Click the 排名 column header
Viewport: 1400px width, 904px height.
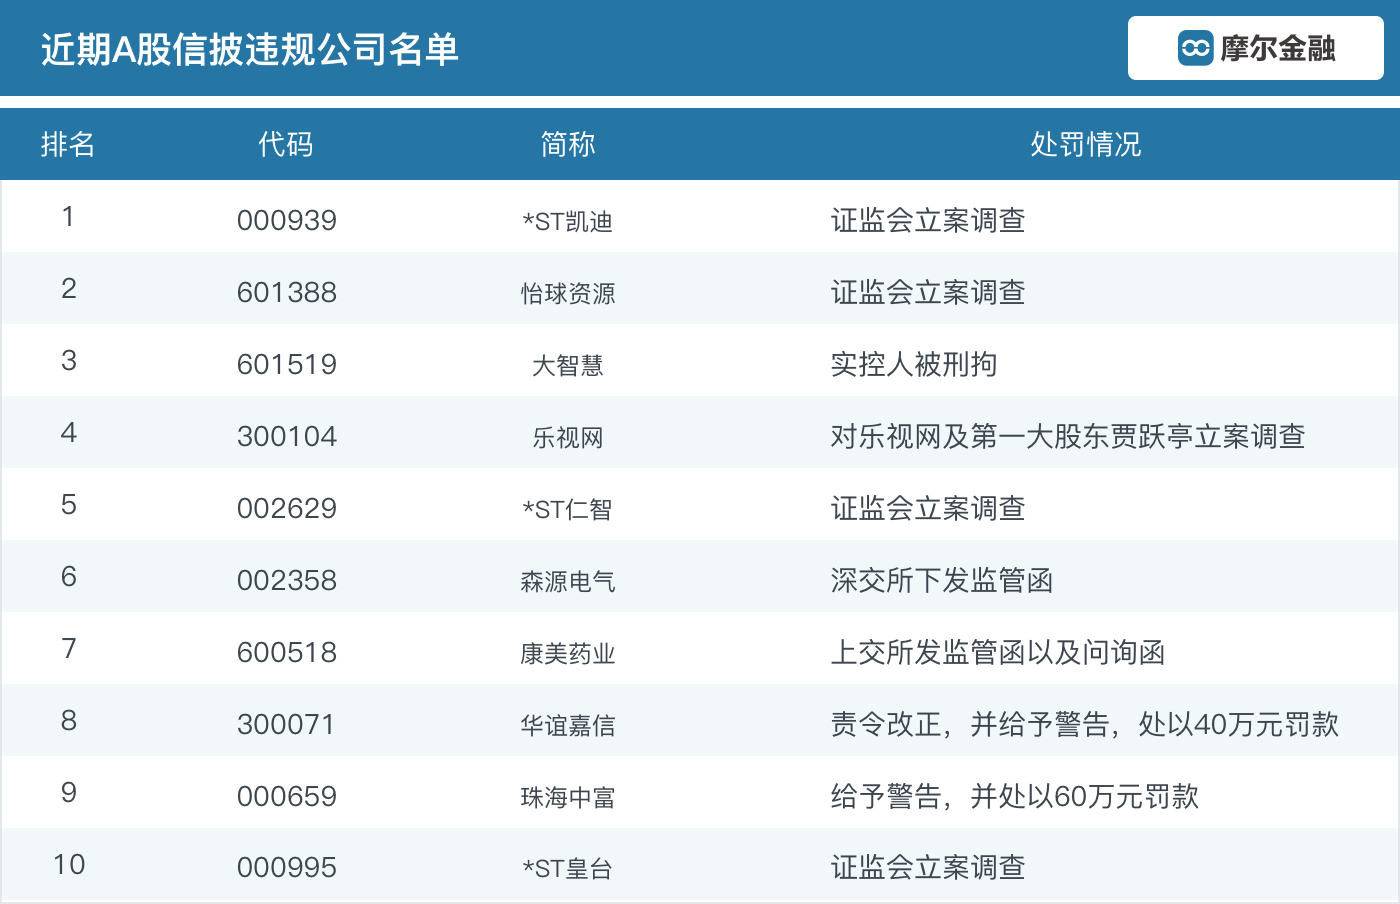68,144
